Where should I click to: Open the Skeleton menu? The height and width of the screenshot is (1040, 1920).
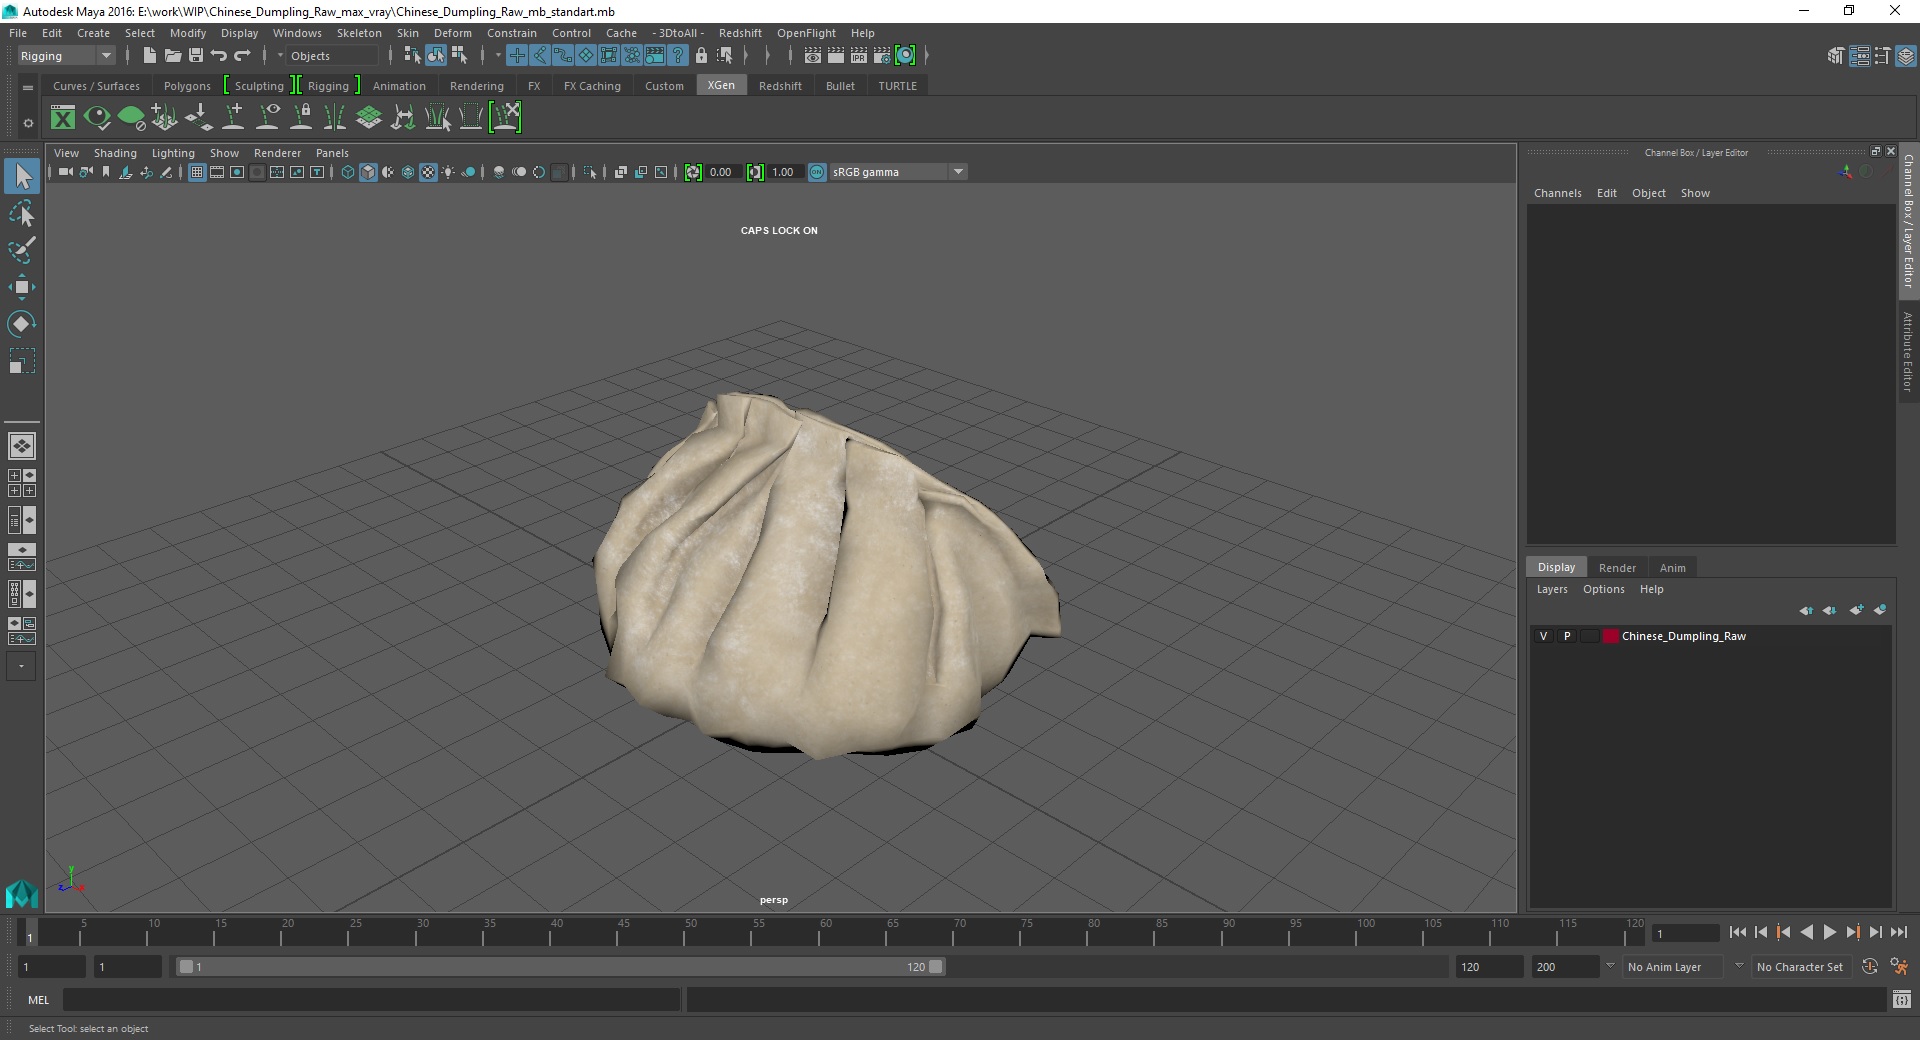pyautogui.click(x=358, y=33)
